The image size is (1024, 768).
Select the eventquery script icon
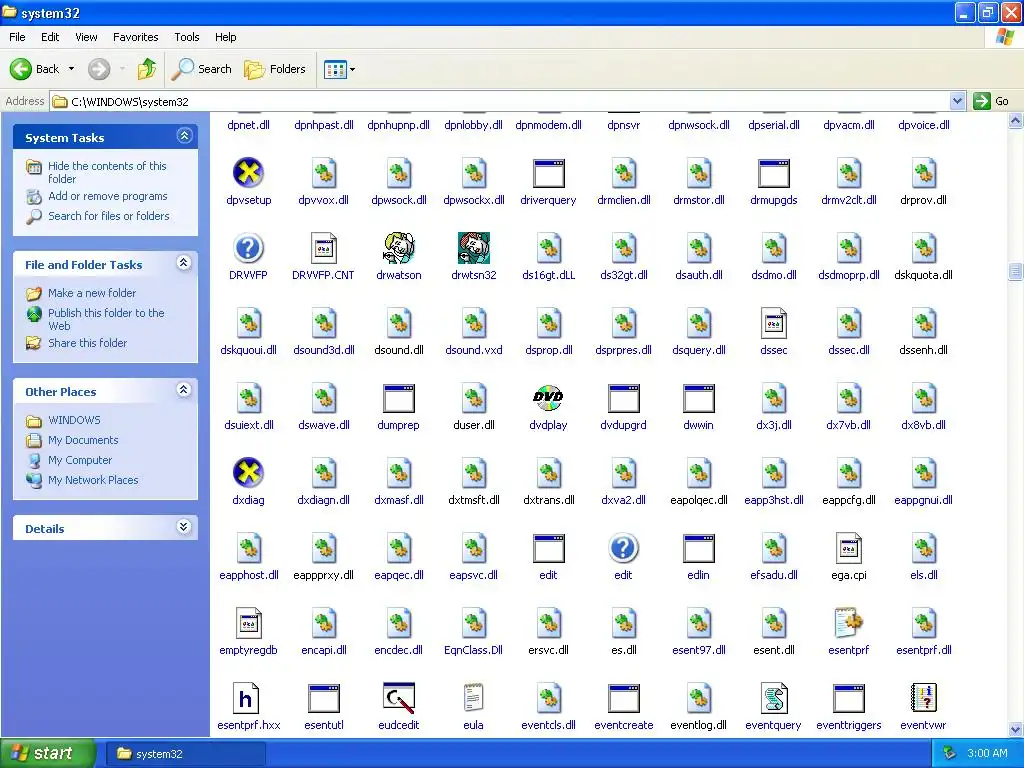click(773, 699)
